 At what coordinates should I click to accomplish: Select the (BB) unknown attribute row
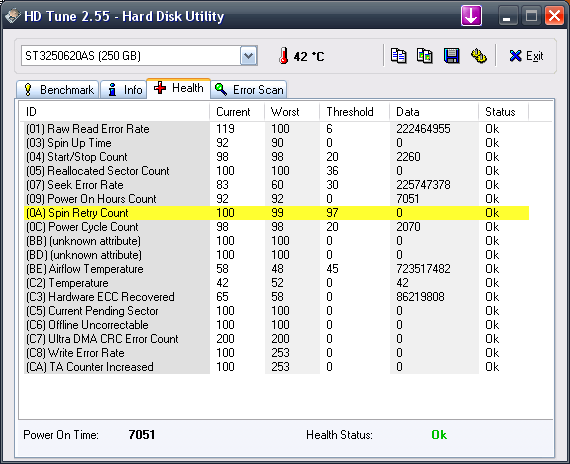[276, 241]
